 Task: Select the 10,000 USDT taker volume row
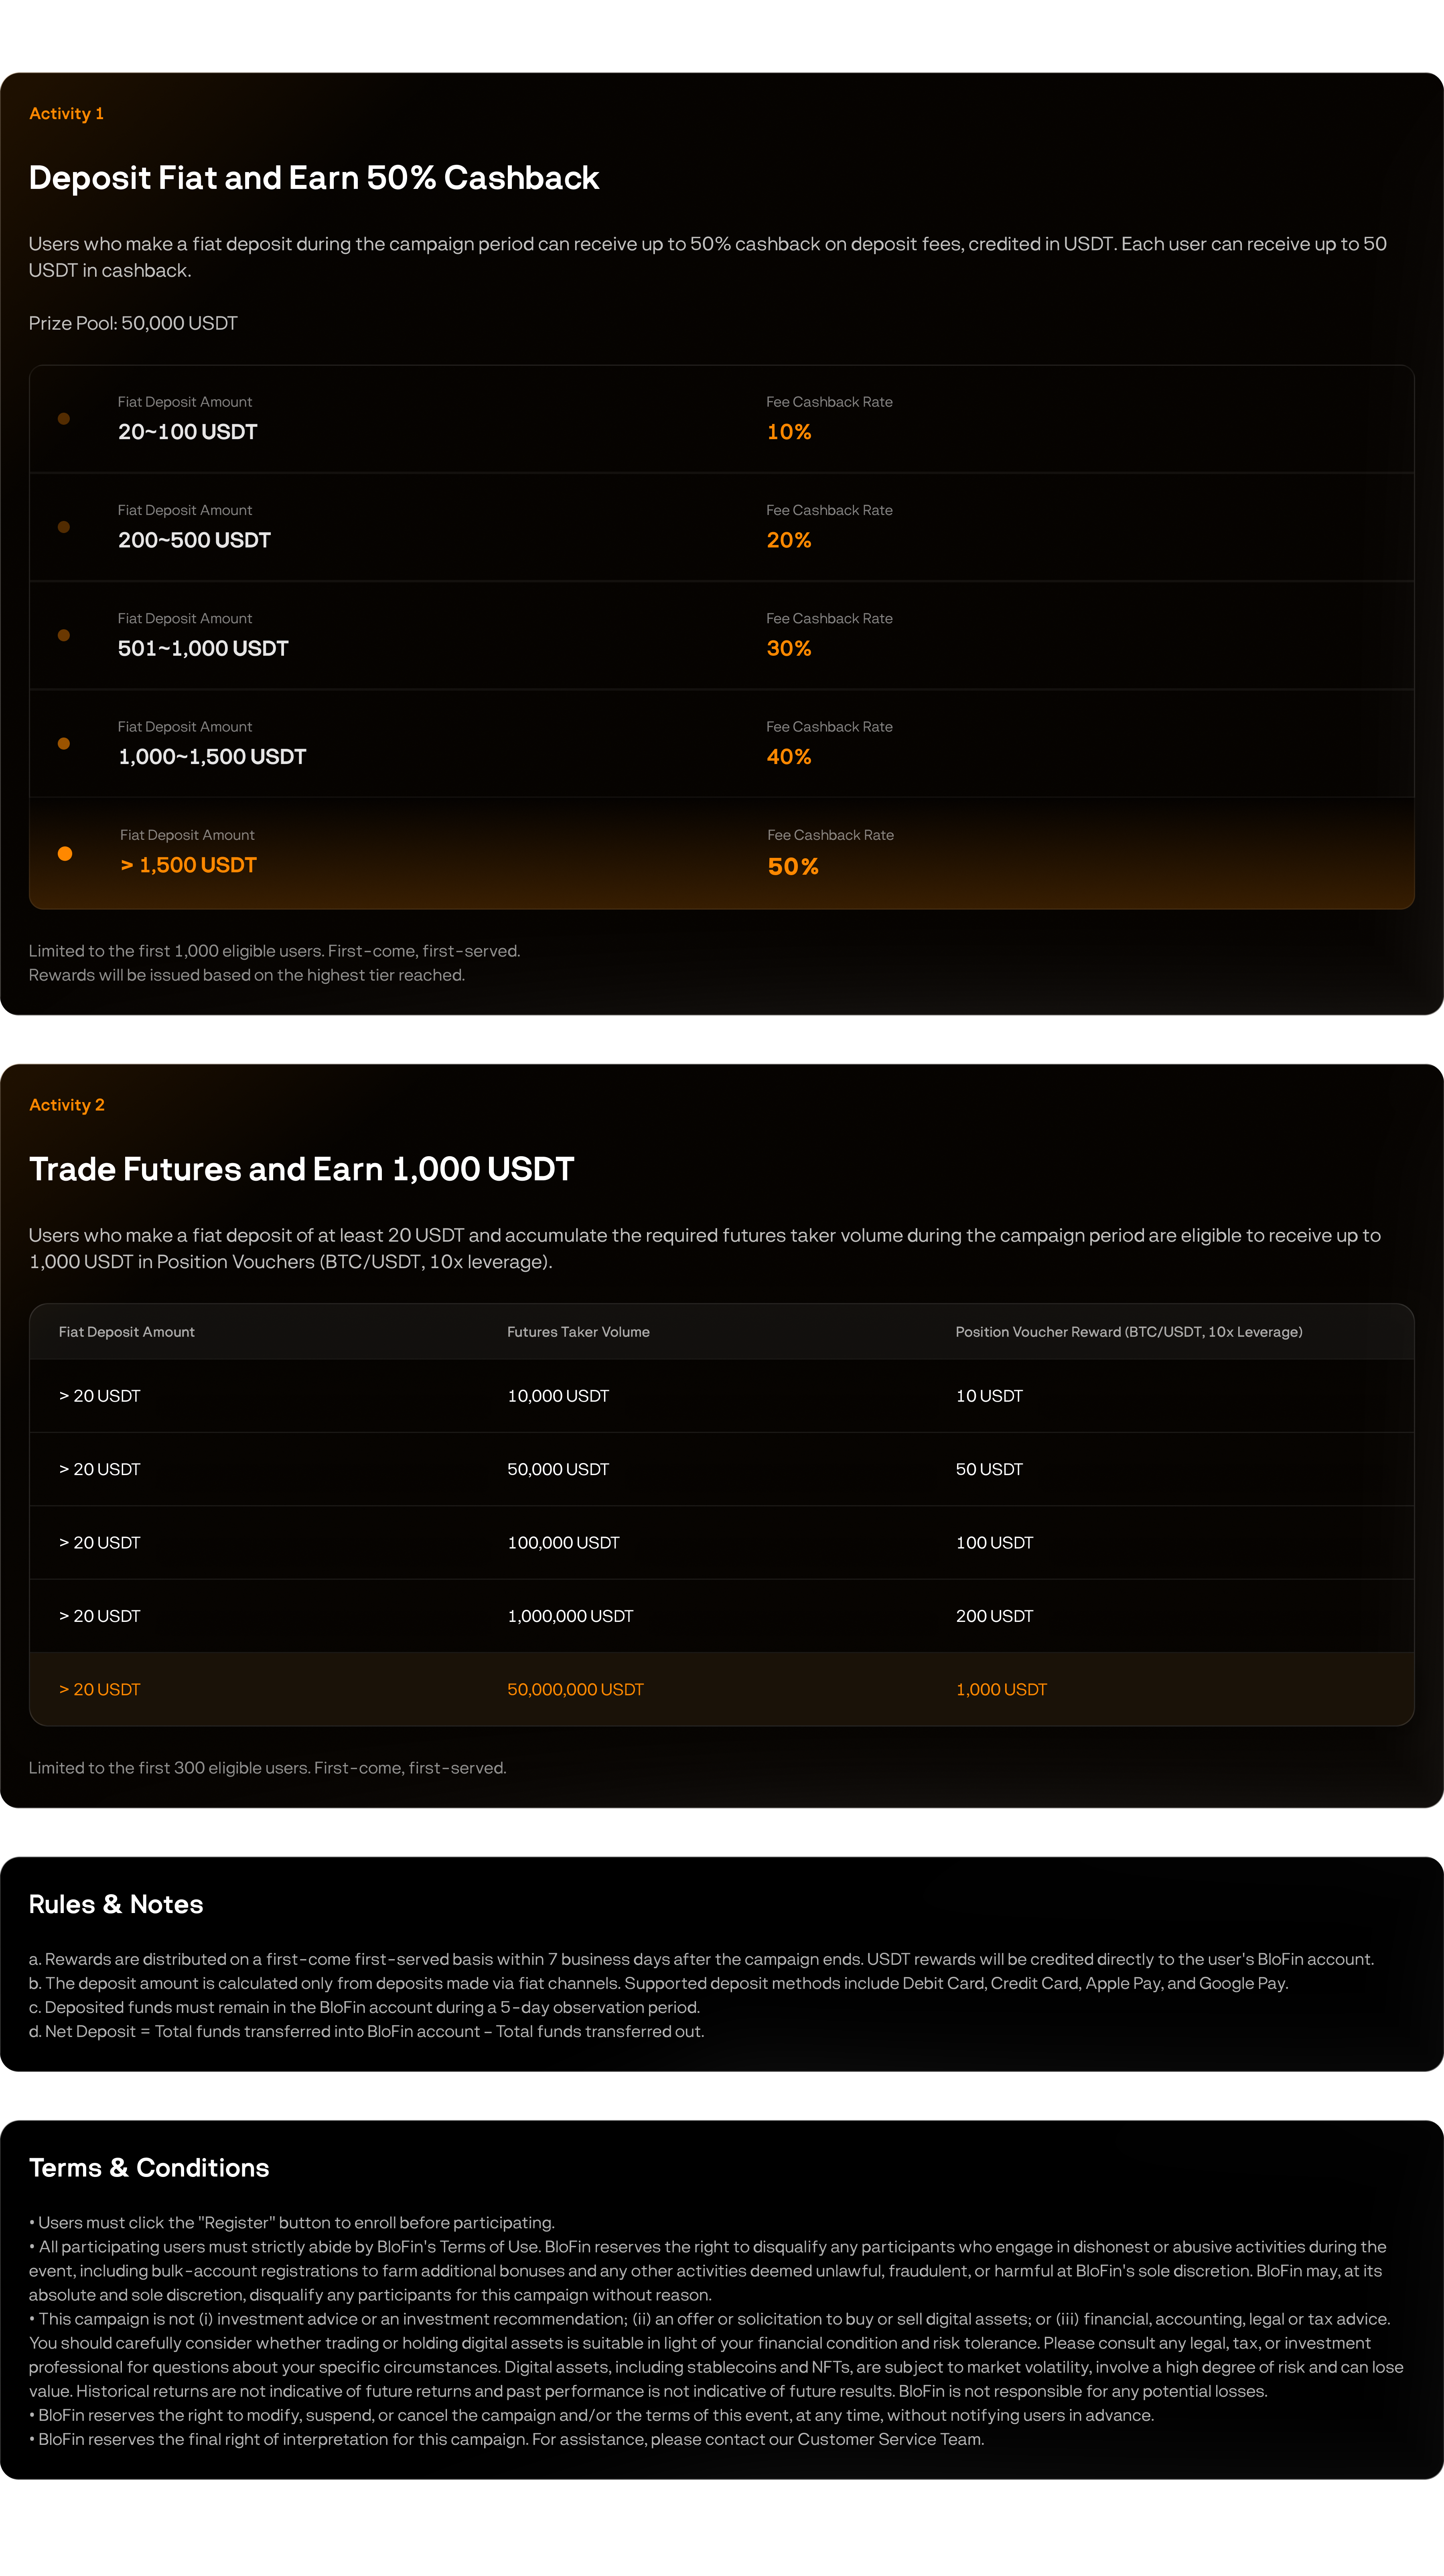coord(722,1396)
